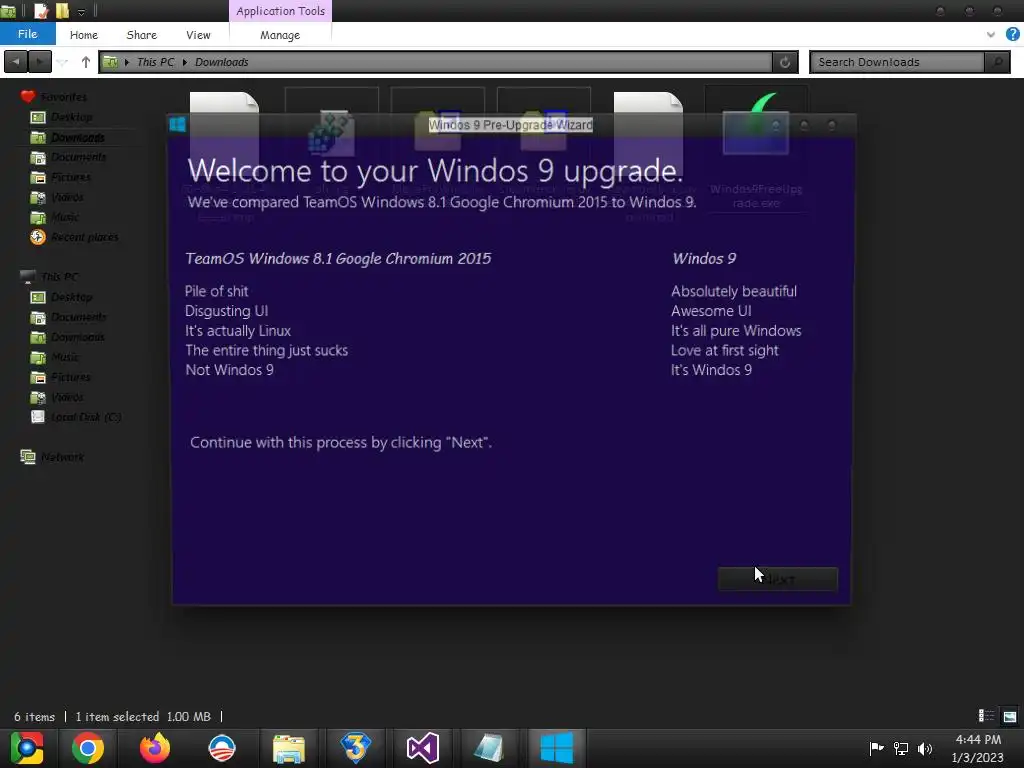Click the Up one level arrow

point(86,62)
